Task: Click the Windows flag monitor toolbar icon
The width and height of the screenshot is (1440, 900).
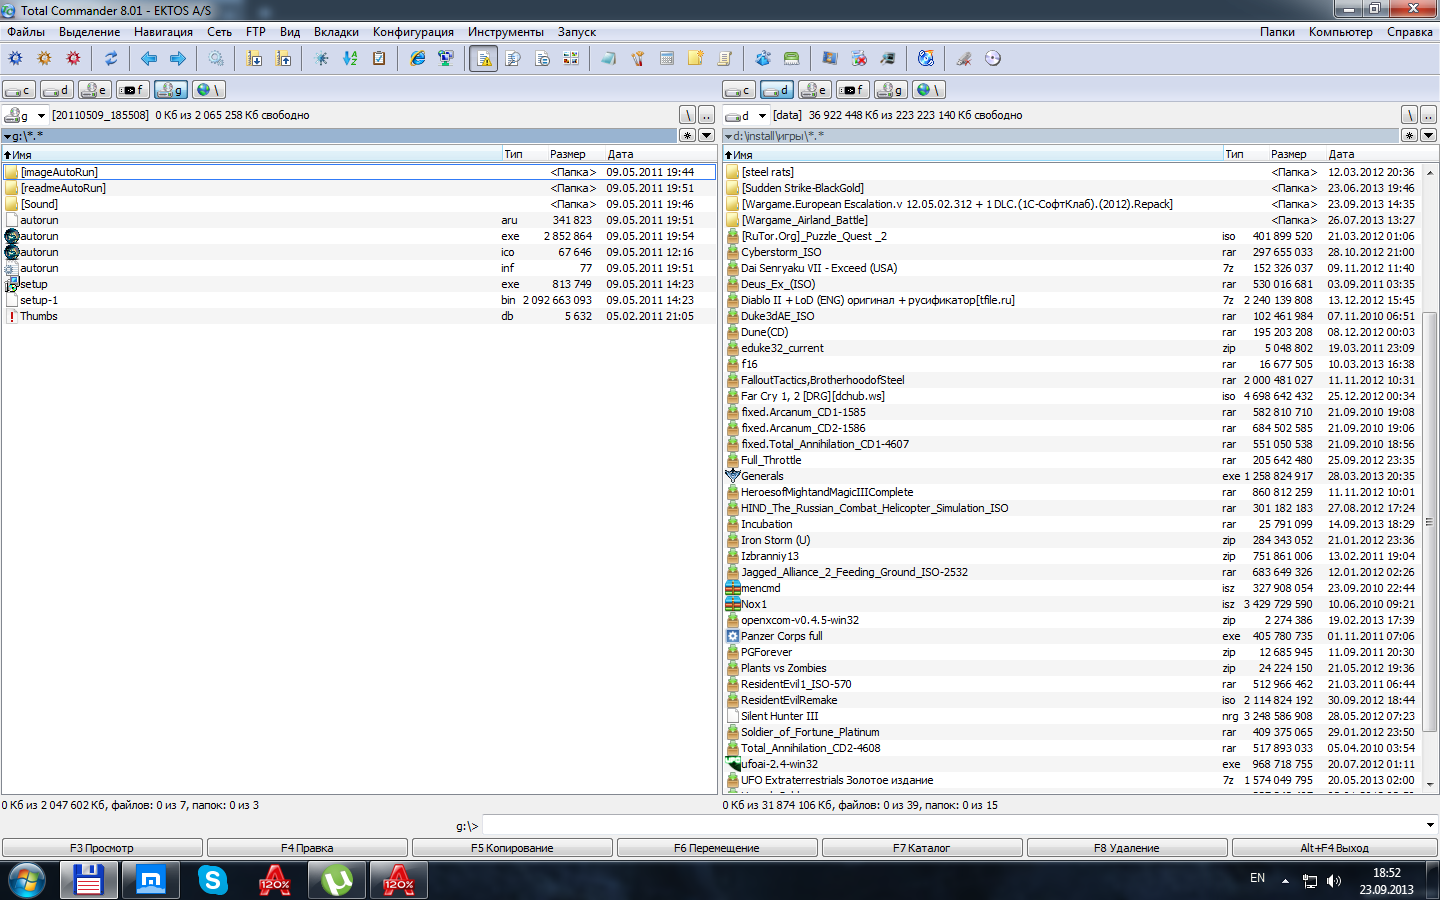Action: (830, 59)
